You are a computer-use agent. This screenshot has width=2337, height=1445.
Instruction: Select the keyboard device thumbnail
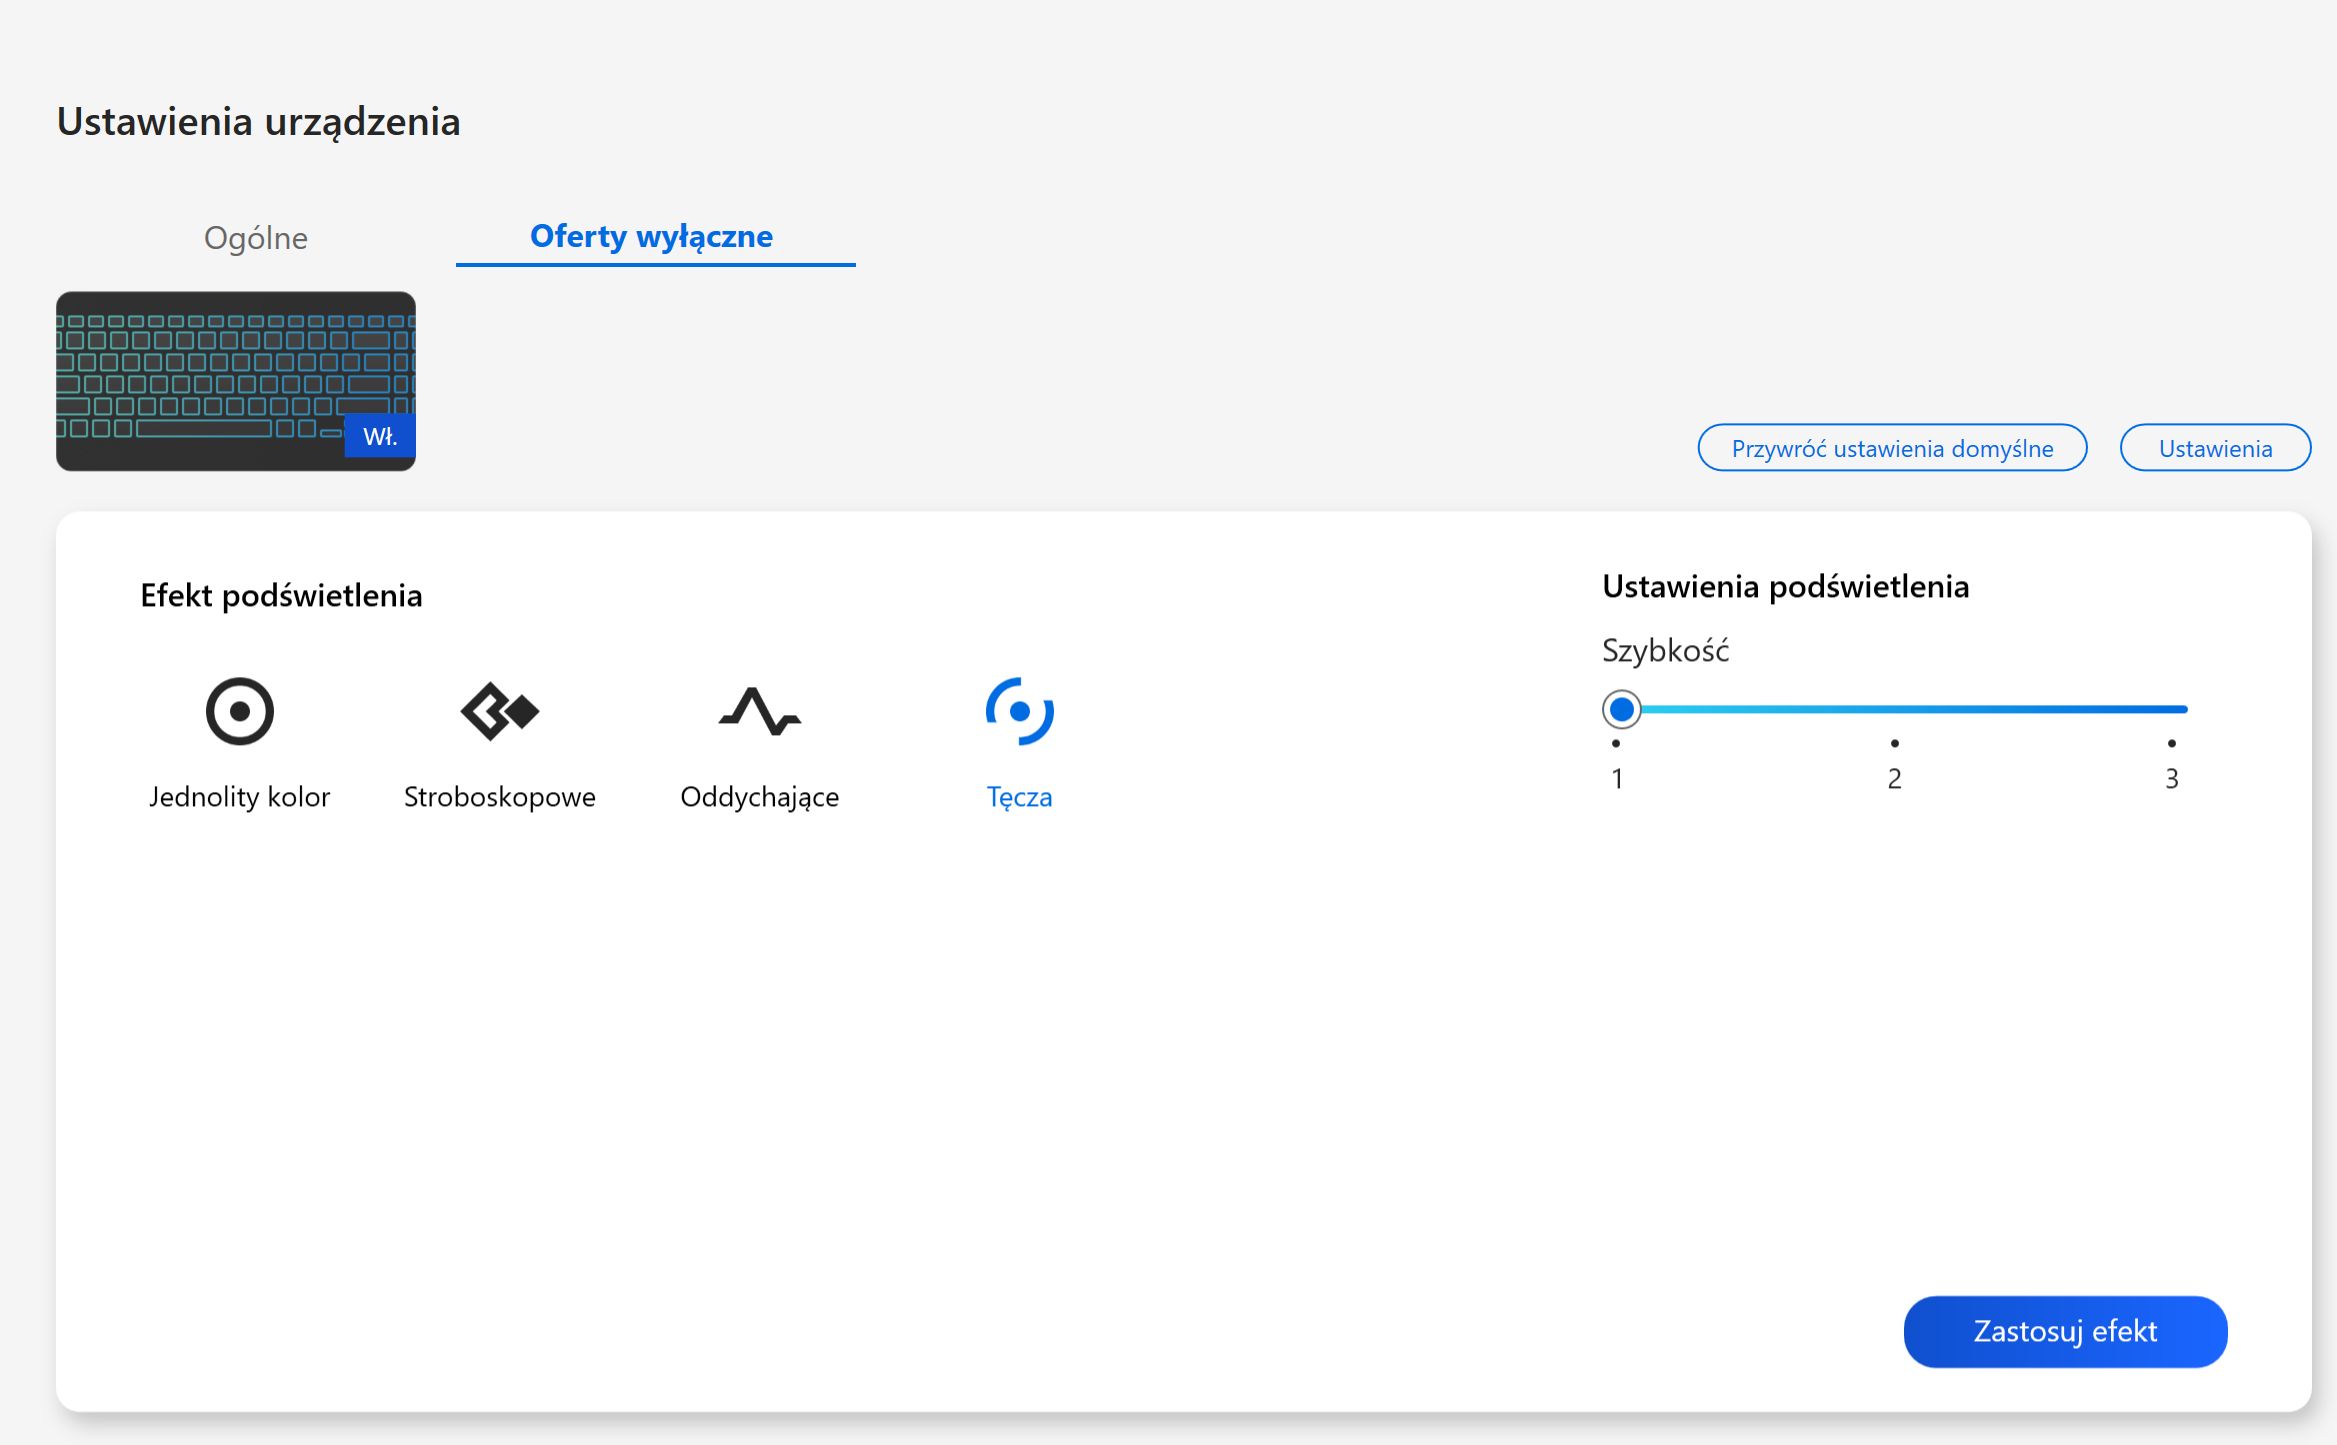[236, 381]
